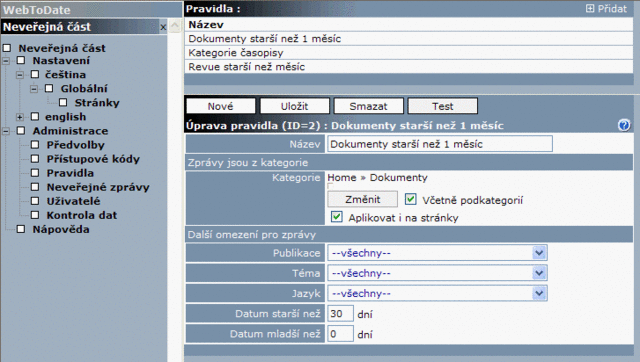The image size is (640, 362).
Task: Open Uživatelé in the tree
Action: (x=73, y=201)
